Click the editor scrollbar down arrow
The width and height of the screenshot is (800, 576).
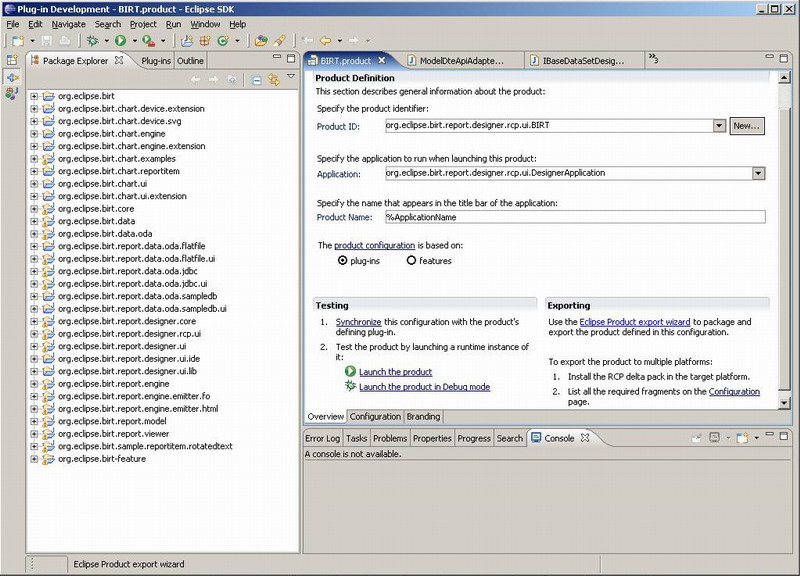(x=784, y=403)
